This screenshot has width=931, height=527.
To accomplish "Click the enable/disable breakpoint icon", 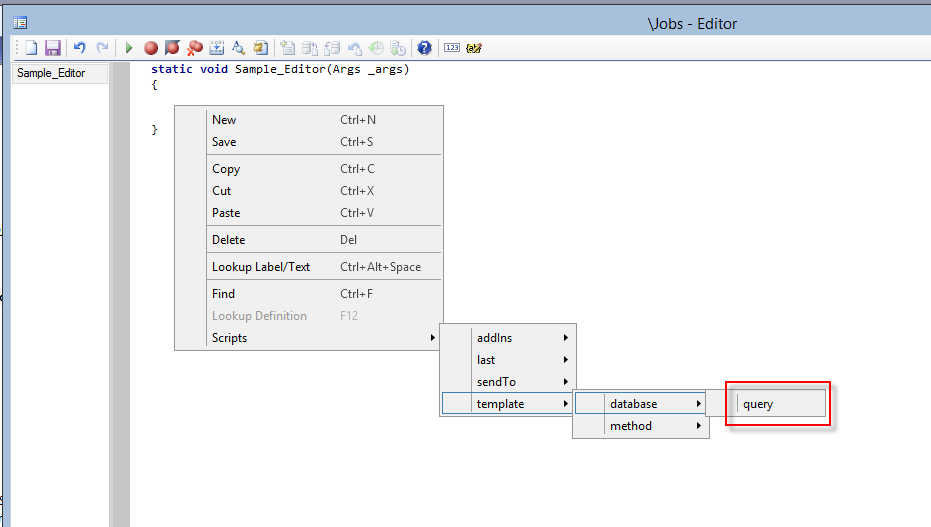I will (x=172, y=48).
